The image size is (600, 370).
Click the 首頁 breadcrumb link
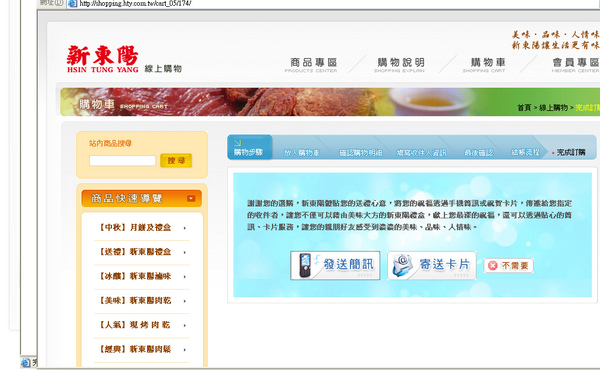click(524, 108)
